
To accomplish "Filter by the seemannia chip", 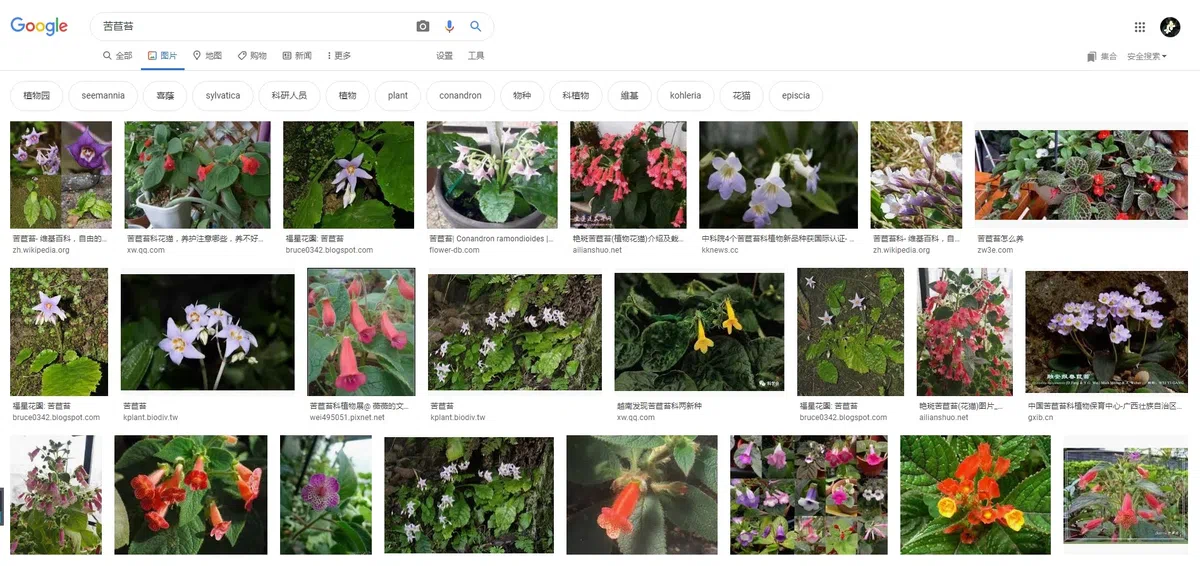I will tap(103, 96).
